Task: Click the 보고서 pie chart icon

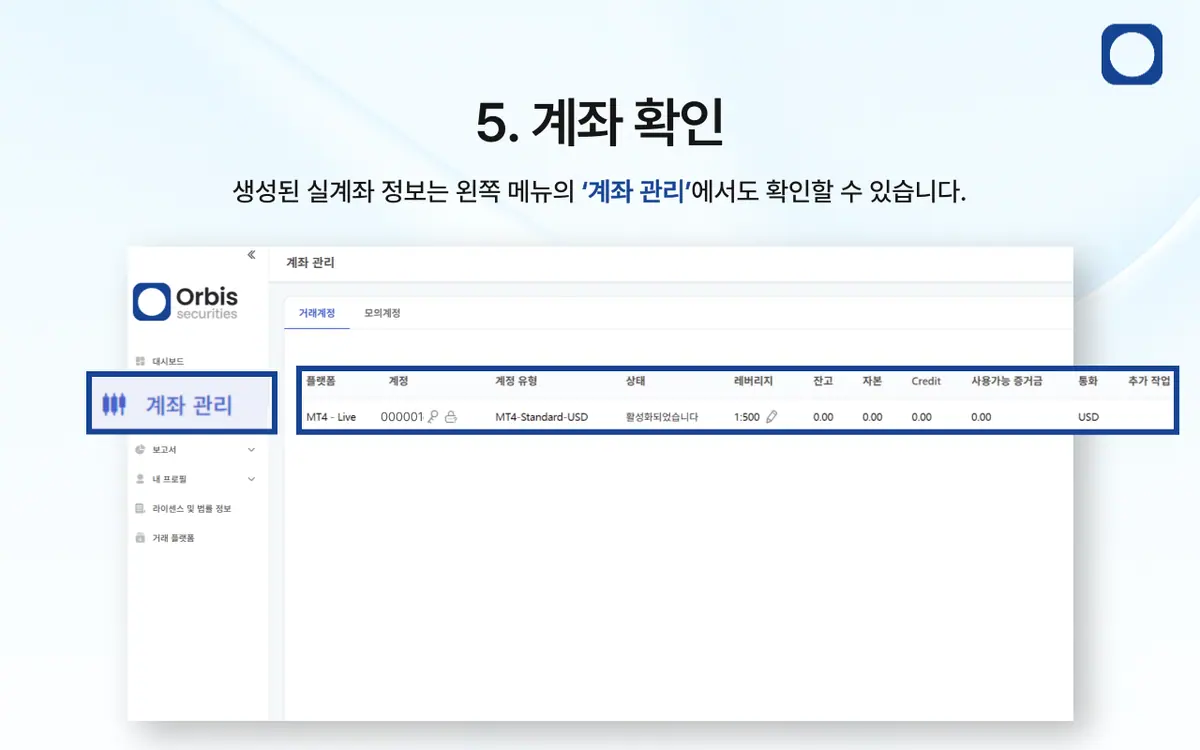Action: [x=140, y=450]
